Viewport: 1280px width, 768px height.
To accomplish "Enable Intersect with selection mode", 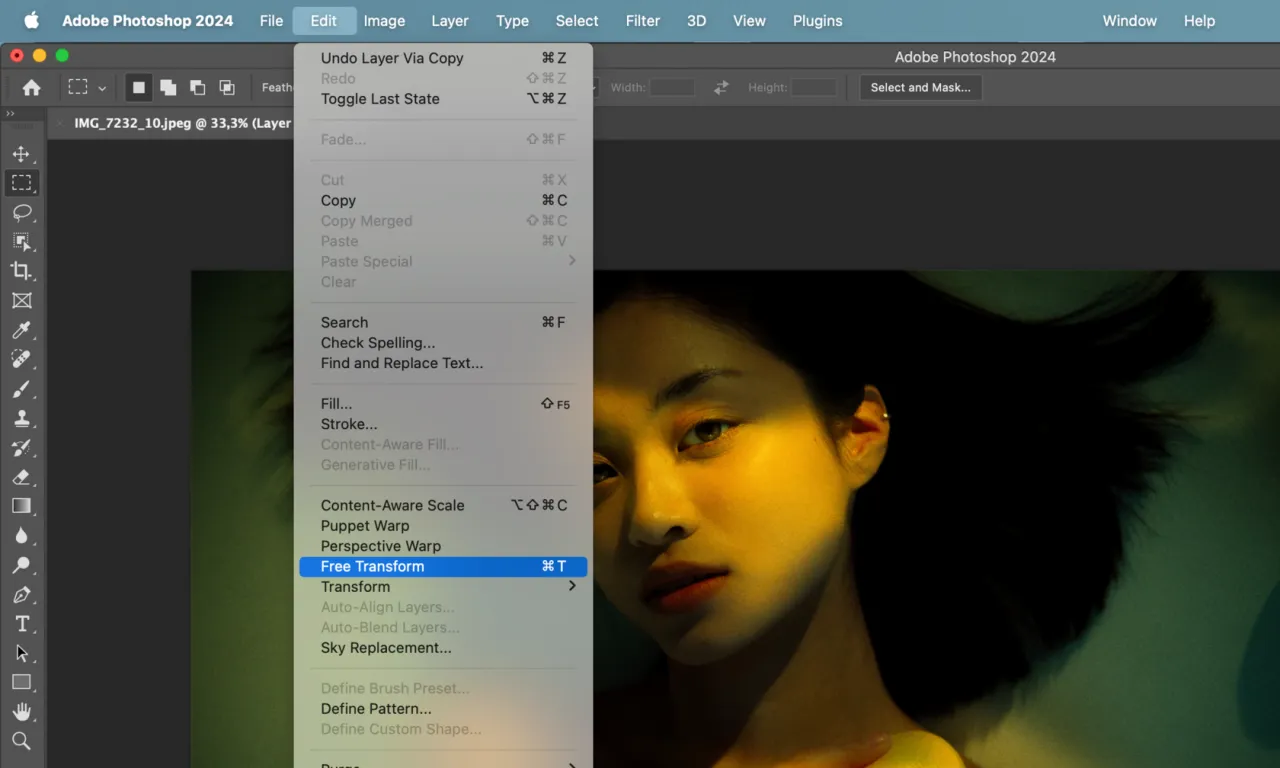I will tap(227, 88).
